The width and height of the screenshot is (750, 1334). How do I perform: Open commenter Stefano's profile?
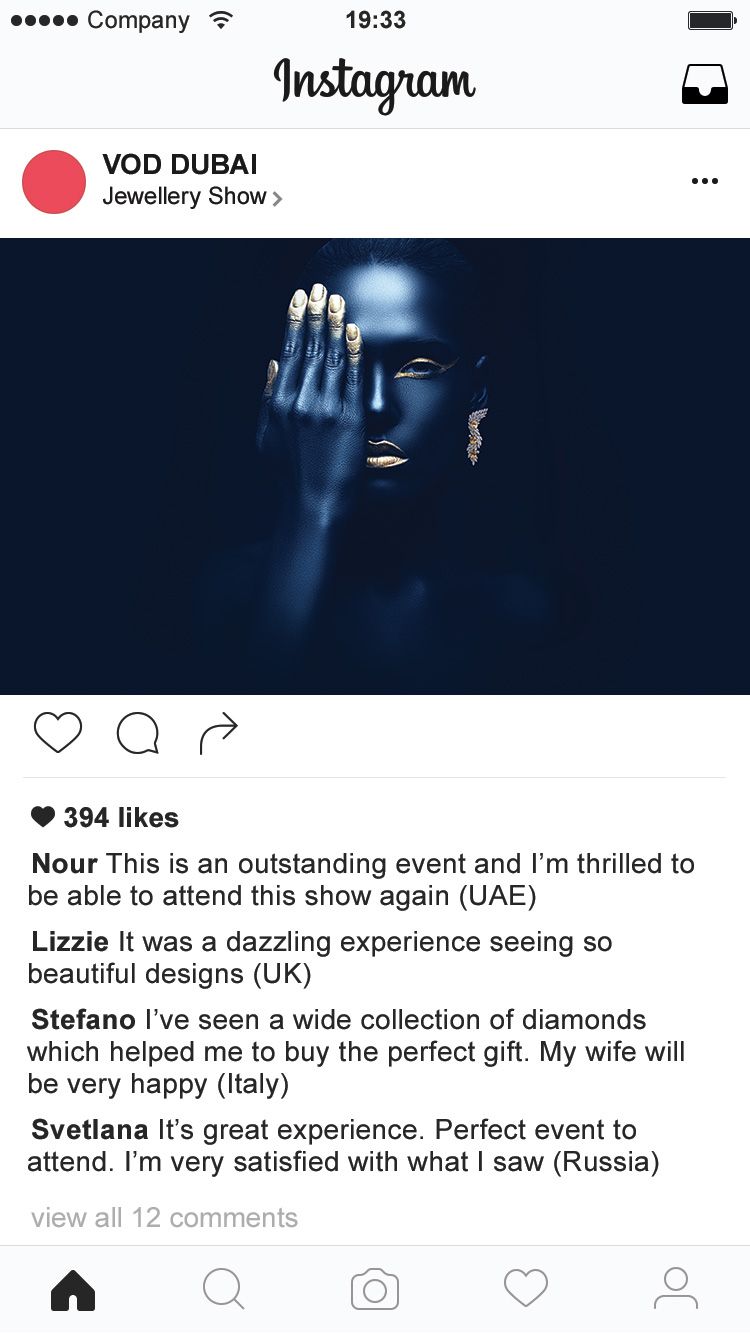tap(84, 1020)
